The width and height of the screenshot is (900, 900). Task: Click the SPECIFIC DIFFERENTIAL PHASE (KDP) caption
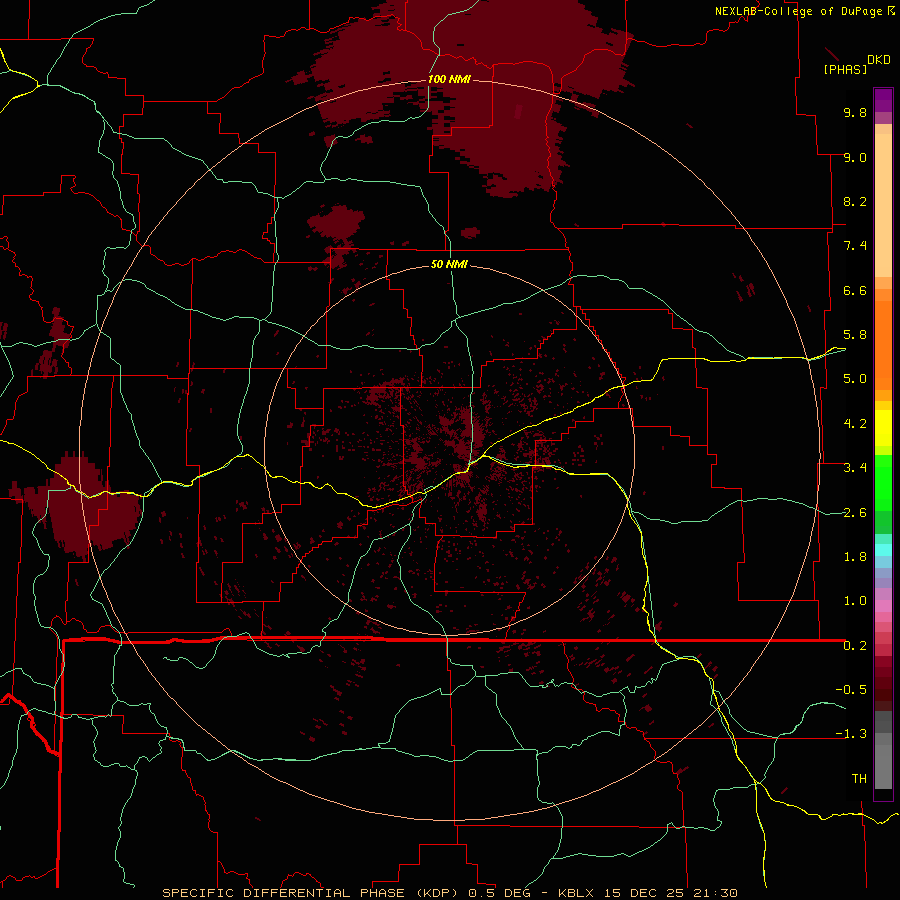click(313, 893)
